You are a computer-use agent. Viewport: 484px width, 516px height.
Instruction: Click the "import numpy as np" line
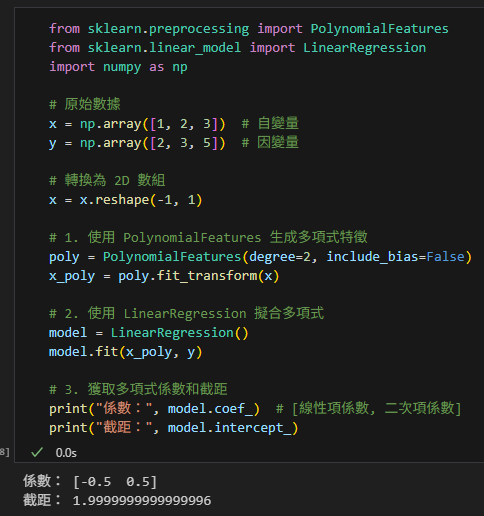(x=118, y=67)
